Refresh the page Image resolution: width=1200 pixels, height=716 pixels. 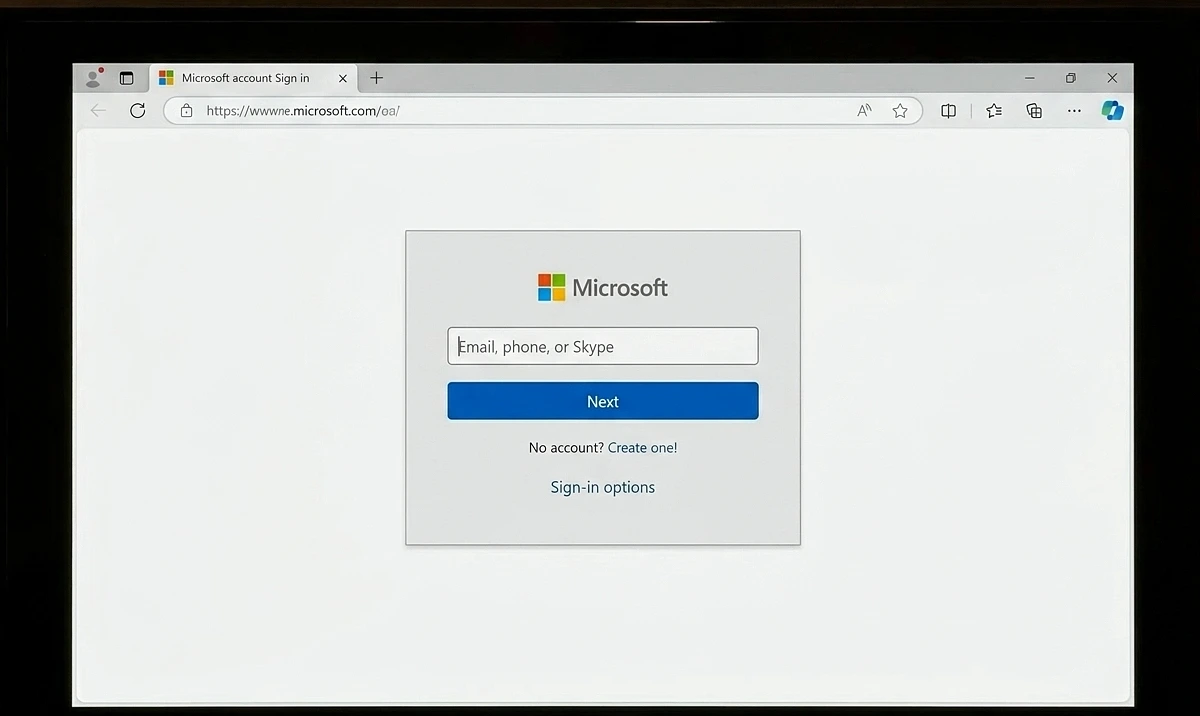point(138,111)
